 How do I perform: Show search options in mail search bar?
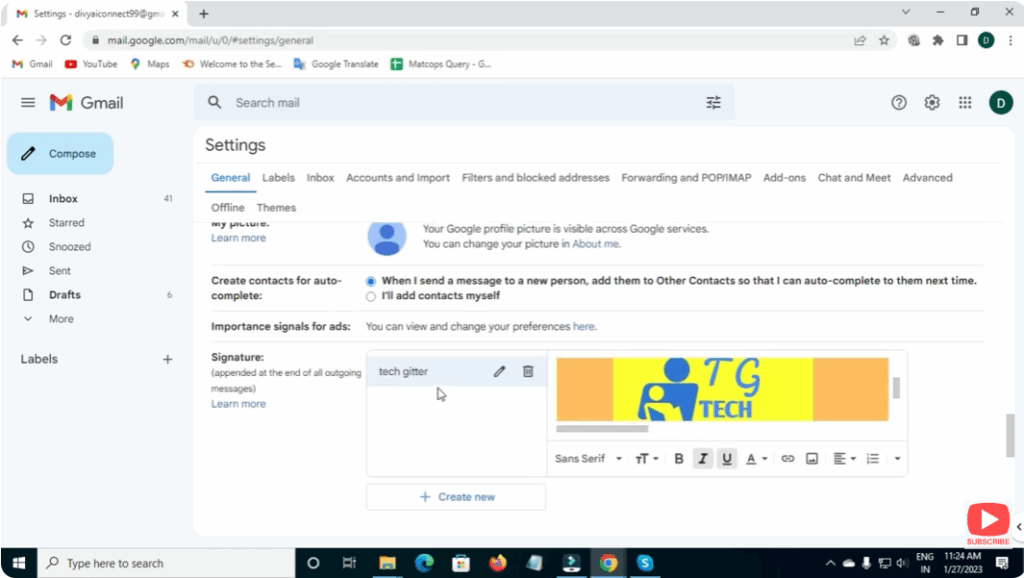(x=713, y=103)
